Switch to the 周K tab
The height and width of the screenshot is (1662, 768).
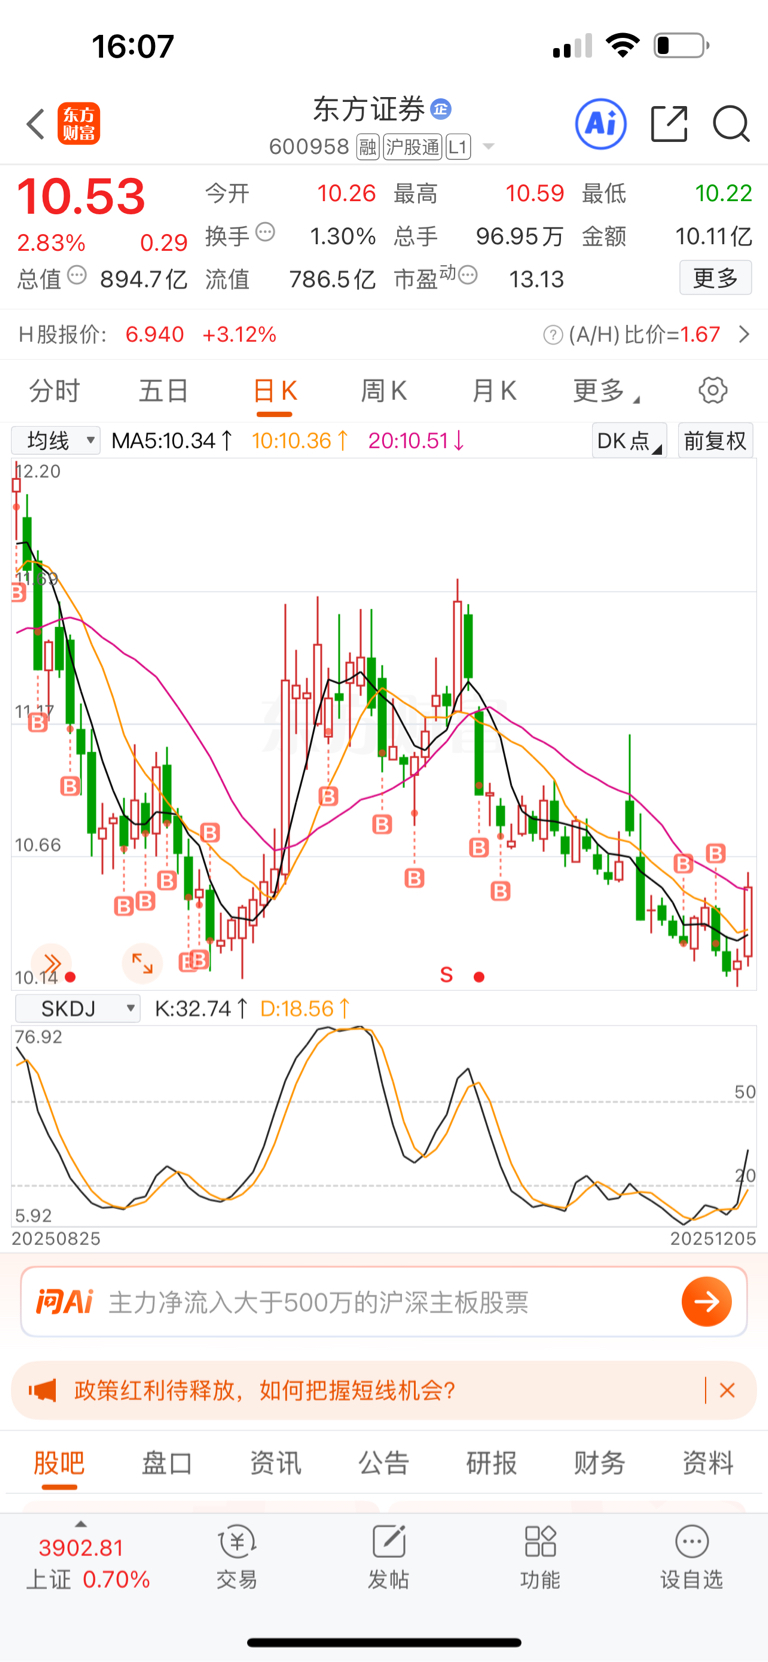coord(384,391)
